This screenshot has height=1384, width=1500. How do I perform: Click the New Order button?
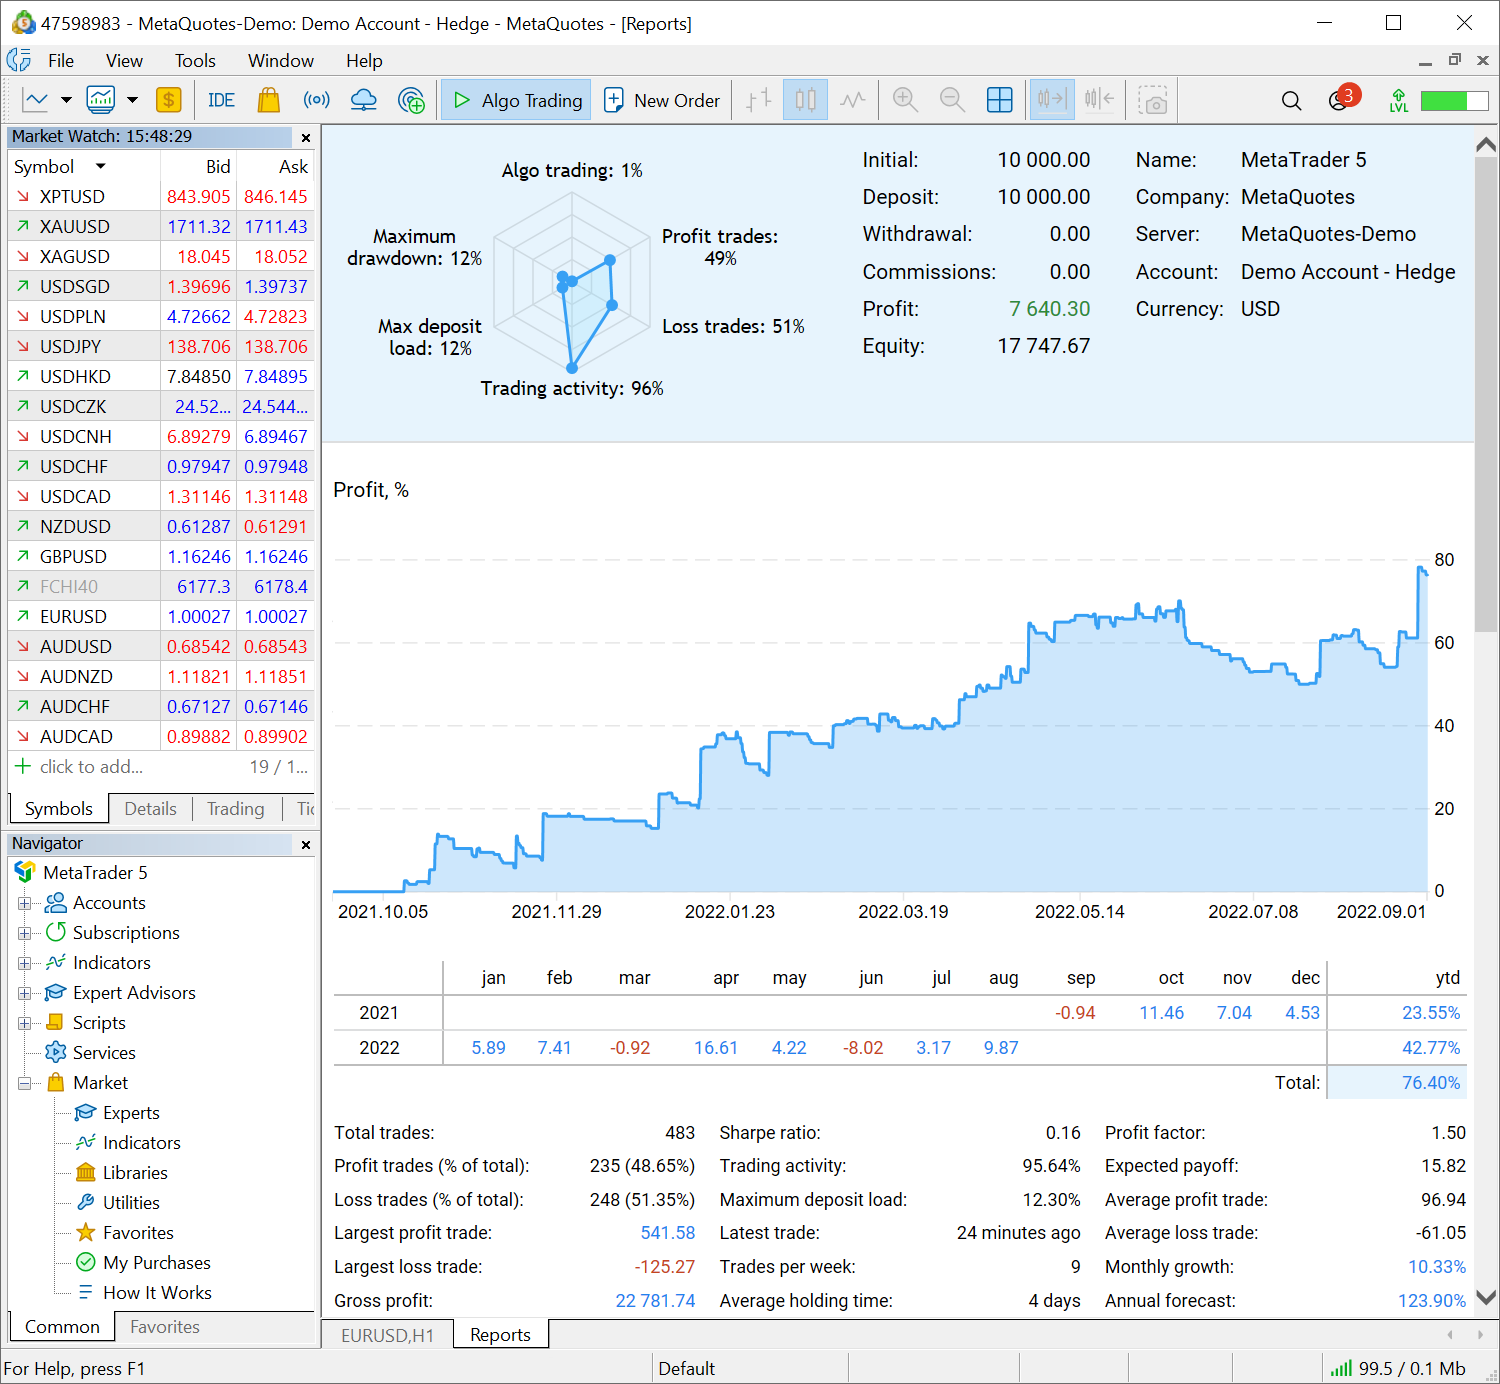(662, 100)
